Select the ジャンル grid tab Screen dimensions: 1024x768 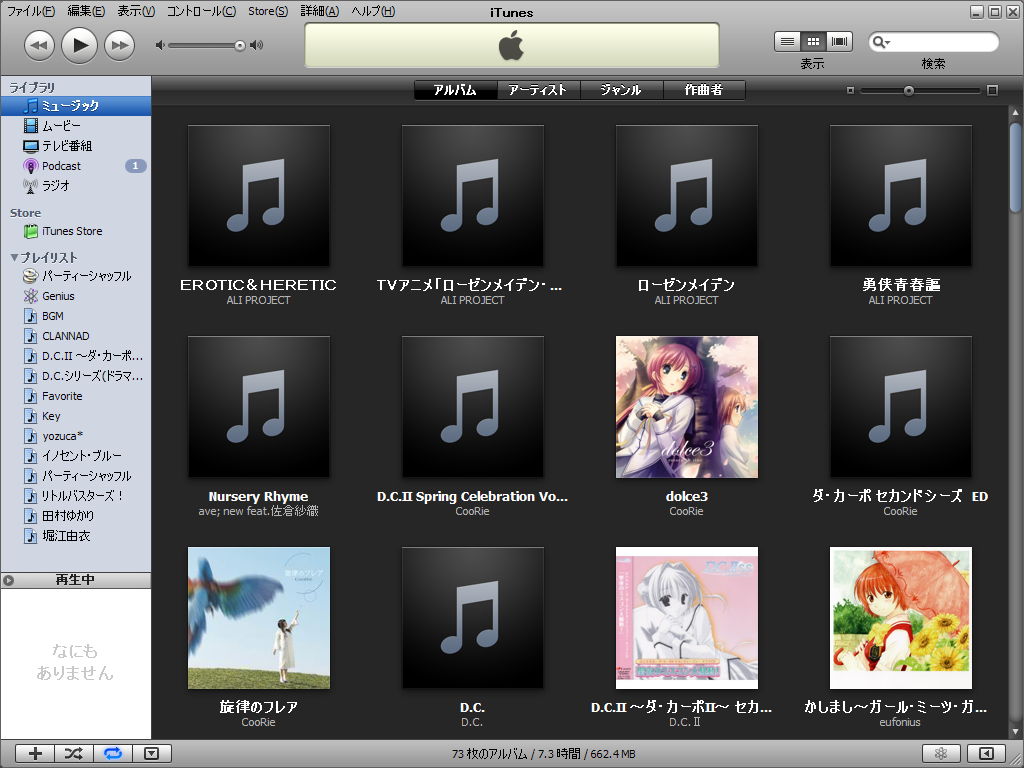click(622, 90)
